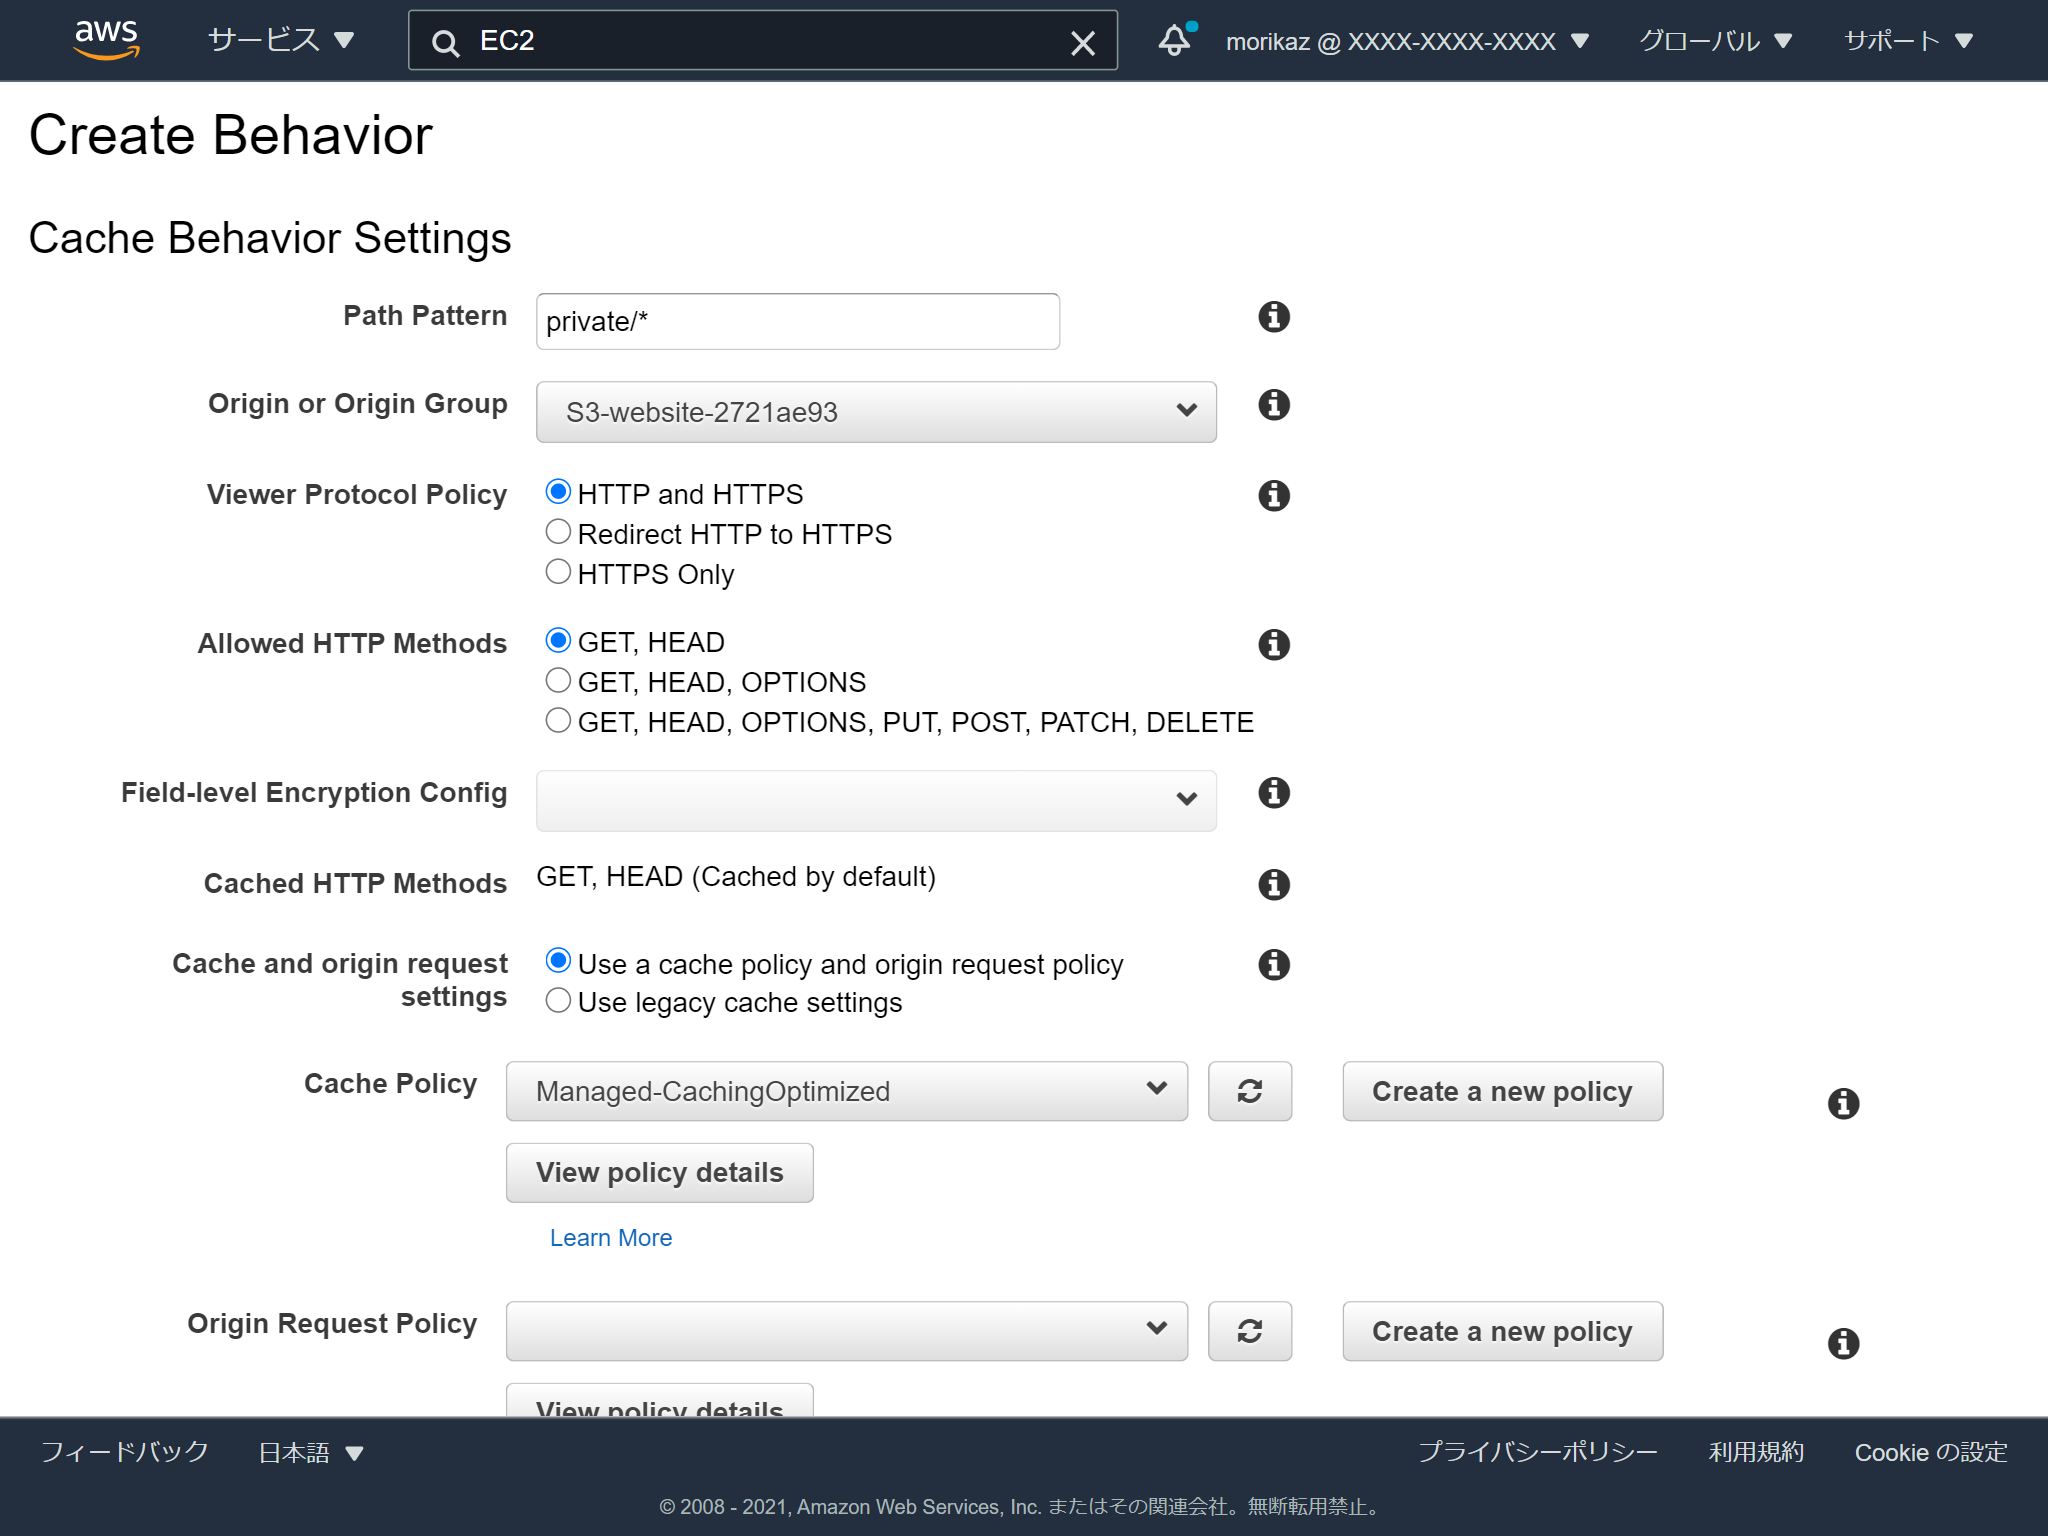
Task: Choose GET, HEAD, OPTIONS methods
Action: pyautogui.click(x=559, y=679)
